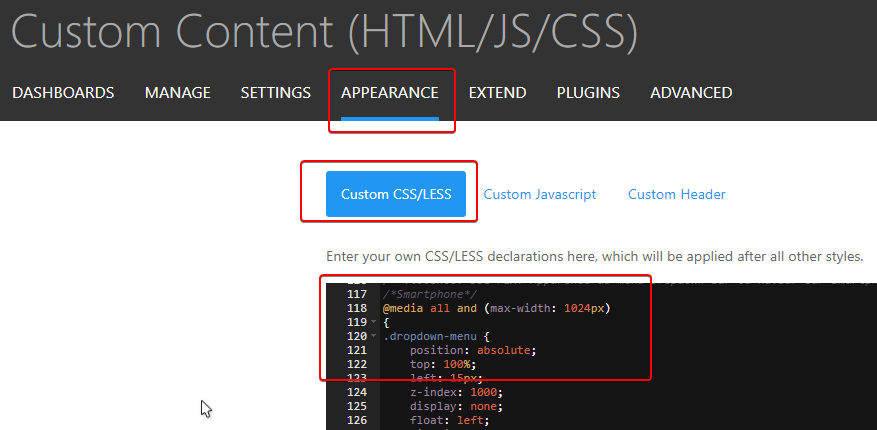
Task: Select the APPEARANCE menu tab
Action: coord(389,93)
